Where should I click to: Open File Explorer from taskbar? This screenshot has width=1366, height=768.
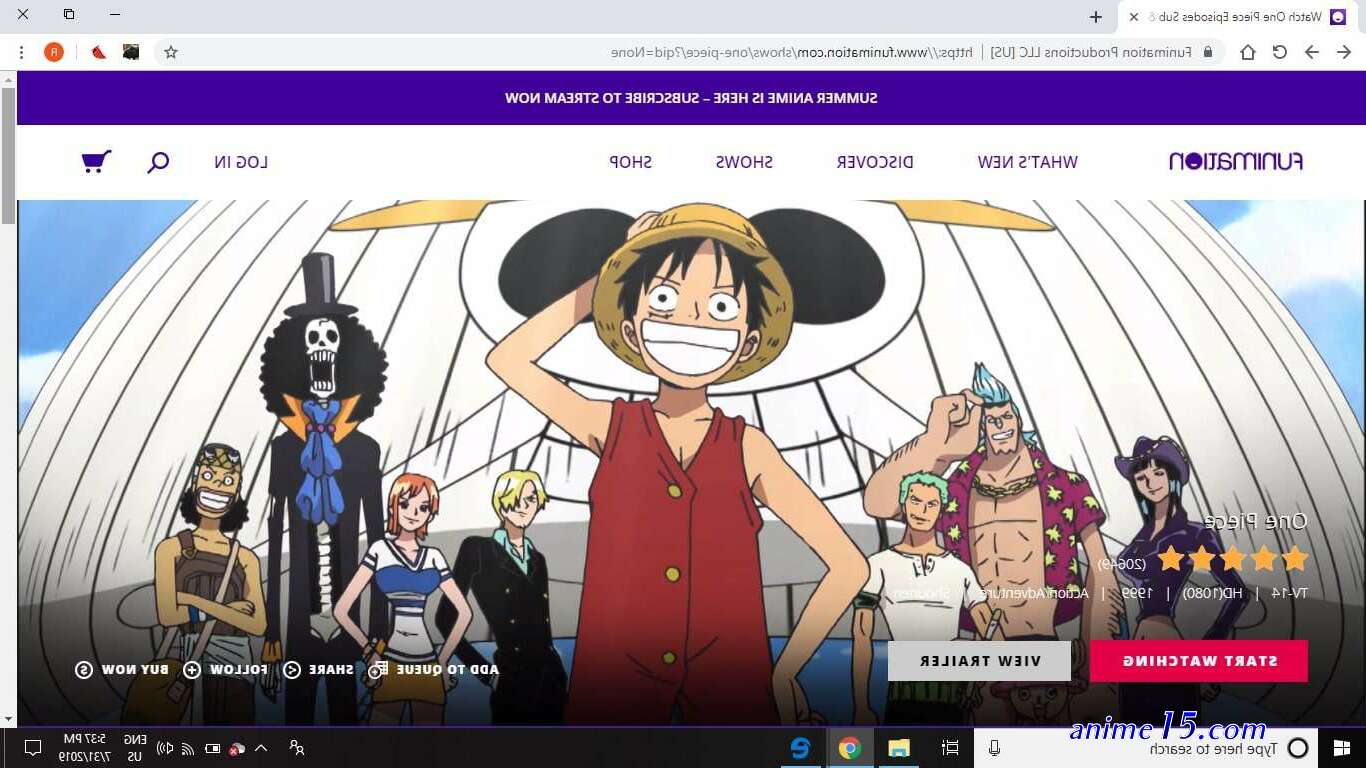pyautogui.click(x=899, y=748)
